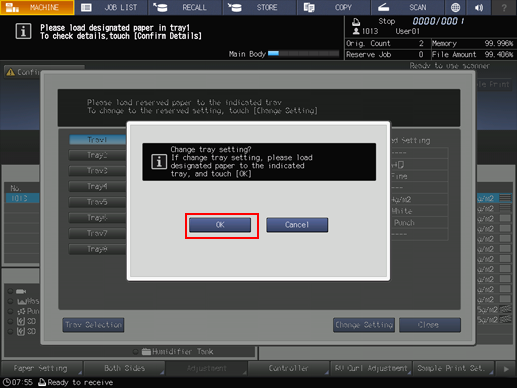Open the Both Sides menu
The image size is (517, 388).
[x=124, y=368]
